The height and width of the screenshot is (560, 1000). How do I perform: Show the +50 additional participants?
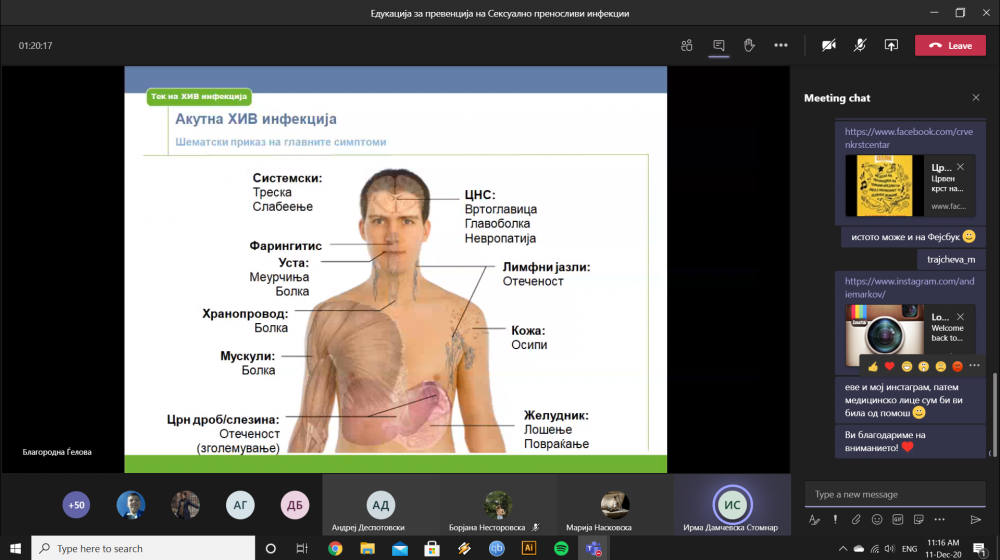[x=76, y=505]
